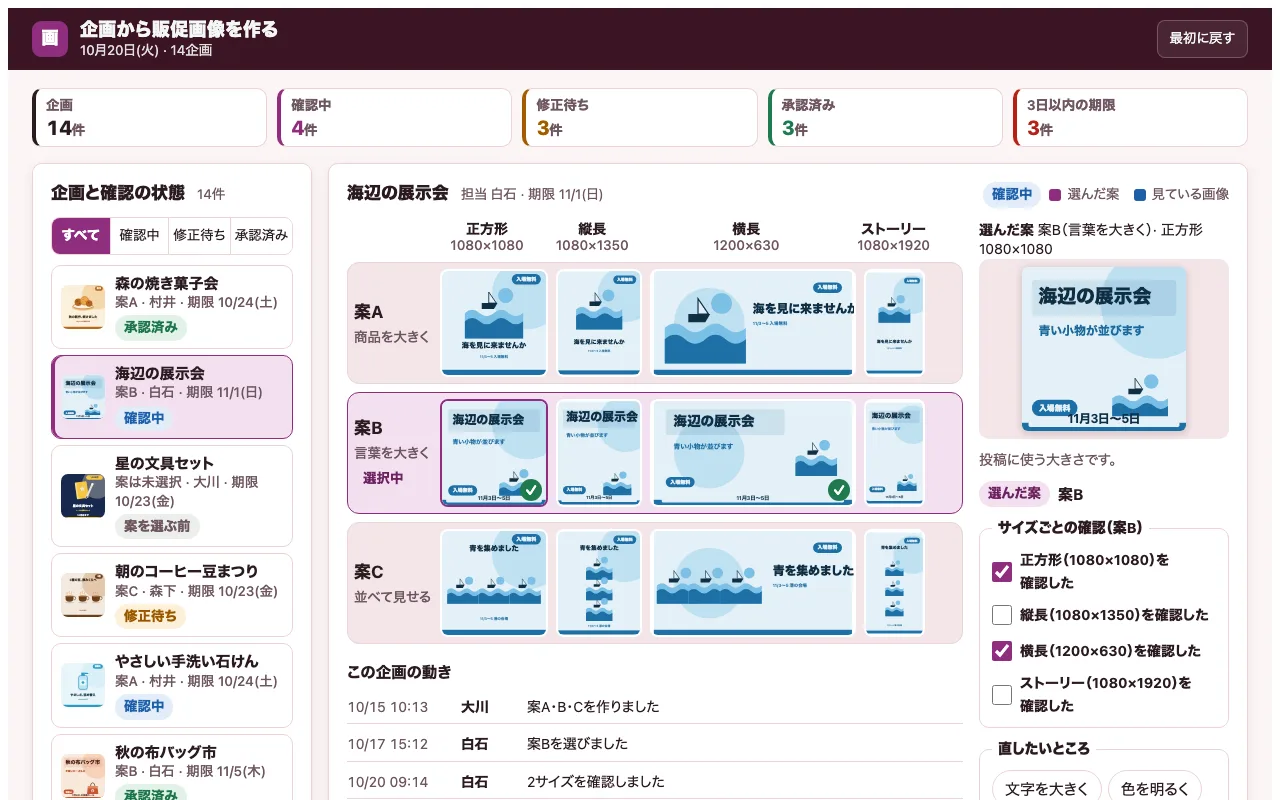Click the 3日以内の期限 summary card
Viewport: 1280px width, 800px height.
(1130, 117)
